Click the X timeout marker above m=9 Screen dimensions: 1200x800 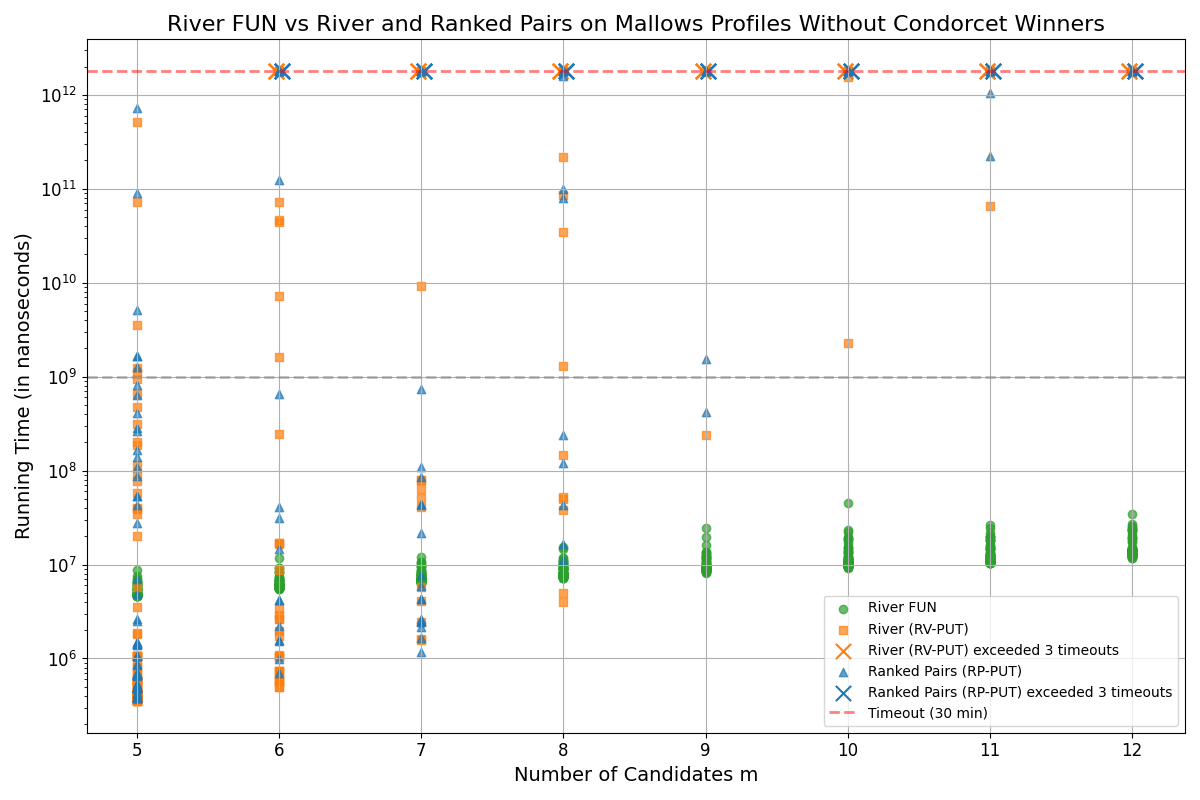click(x=706, y=71)
